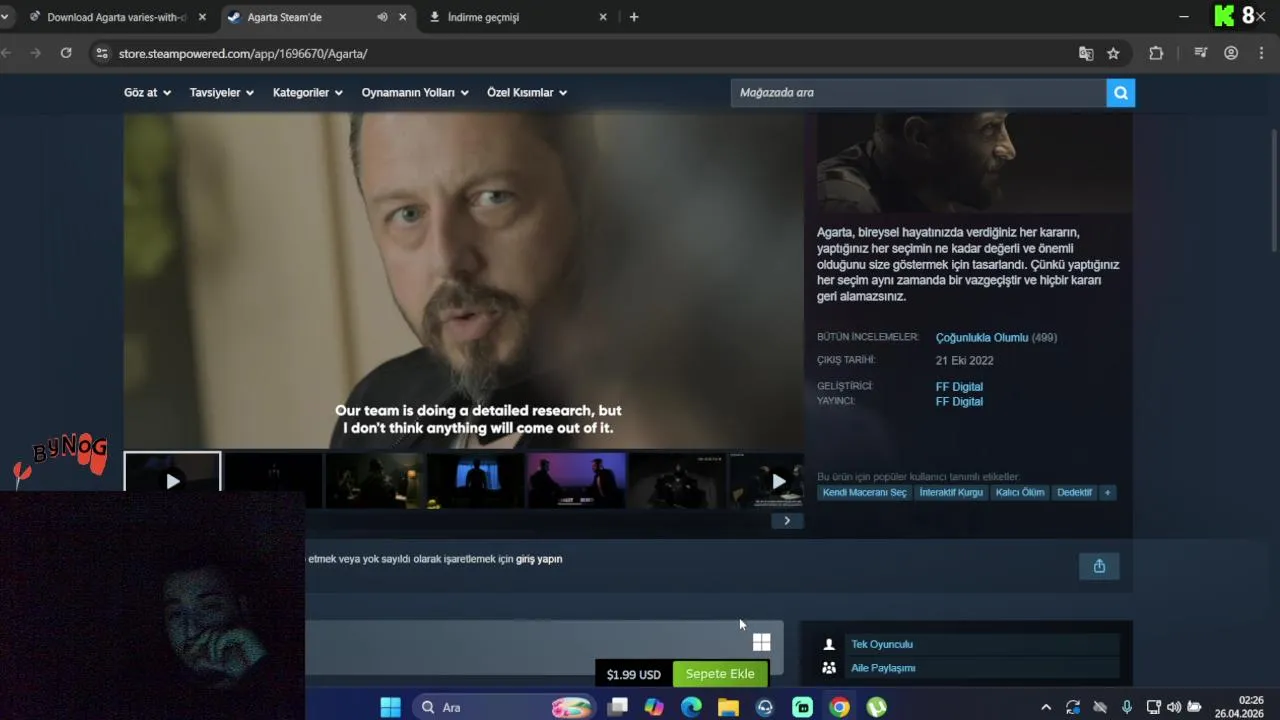Image resolution: width=1280 pixels, height=720 pixels.
Task: Open Google Chrome from the taskbar
Action: pos(839,707)
